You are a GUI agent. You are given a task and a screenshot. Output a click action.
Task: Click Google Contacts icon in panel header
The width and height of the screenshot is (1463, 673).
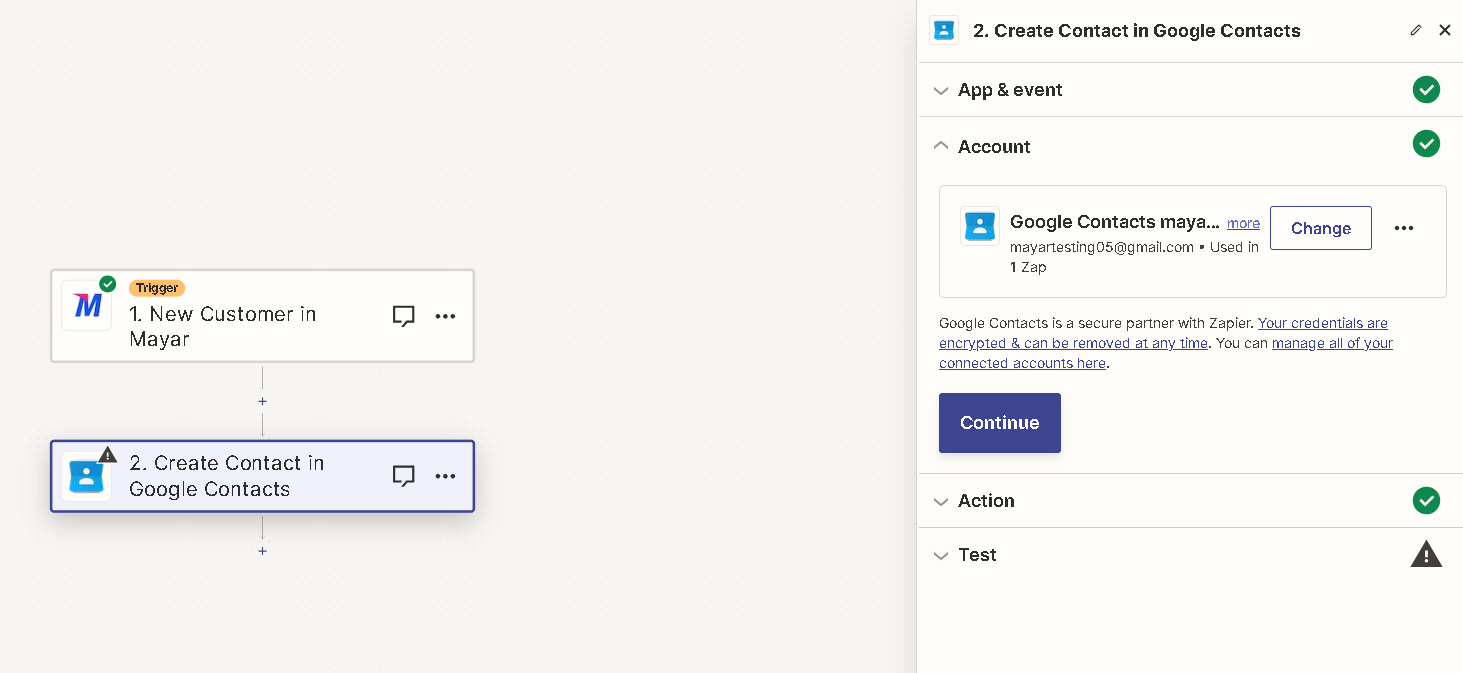944,30
